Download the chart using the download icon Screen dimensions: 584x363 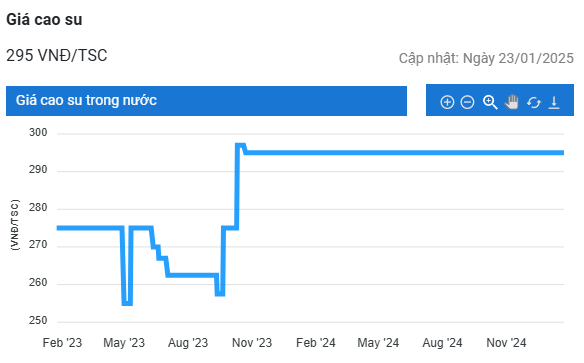(x=554, y=102)
